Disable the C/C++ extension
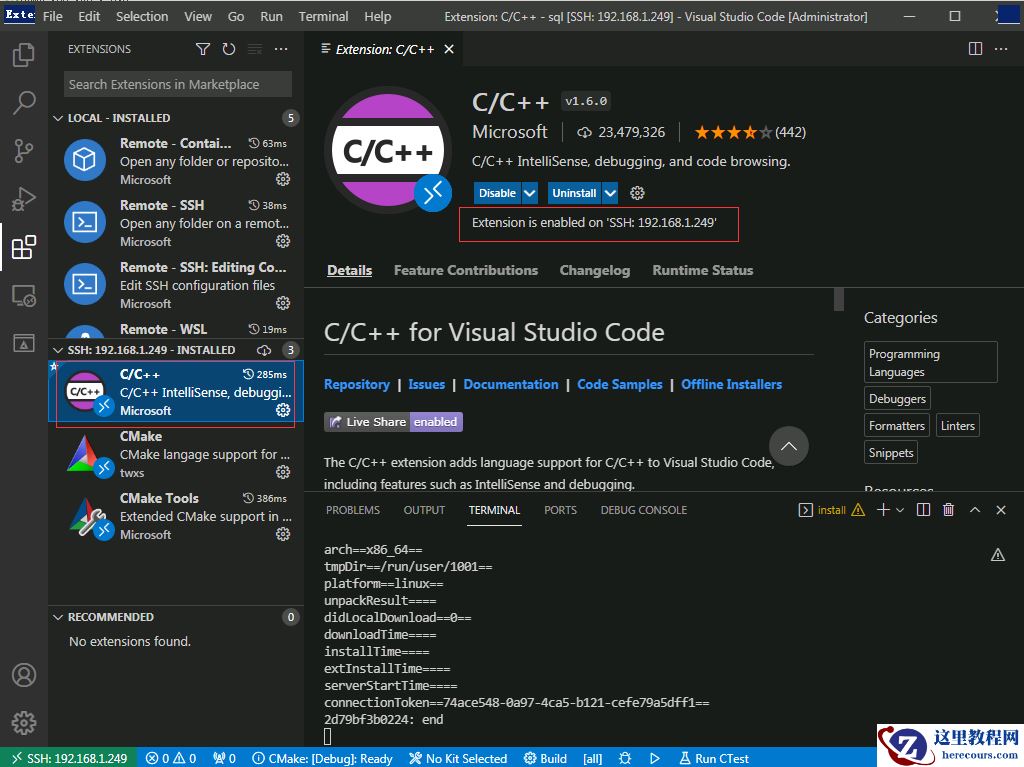1024x767 pixels. (497, 193)
